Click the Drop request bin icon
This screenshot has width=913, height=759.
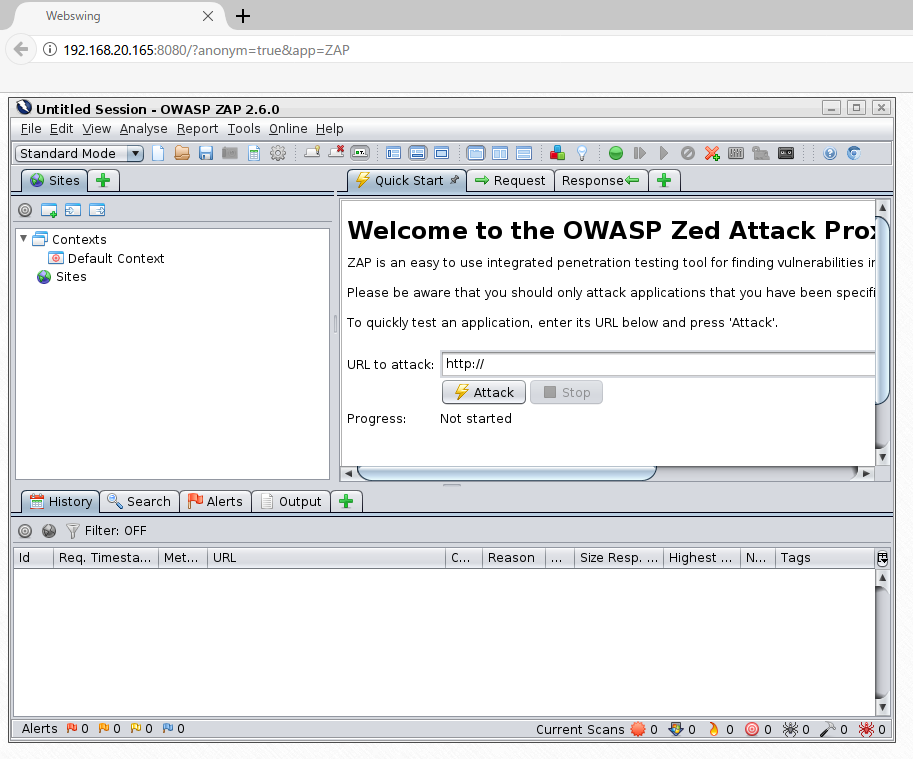pos(688,153)
